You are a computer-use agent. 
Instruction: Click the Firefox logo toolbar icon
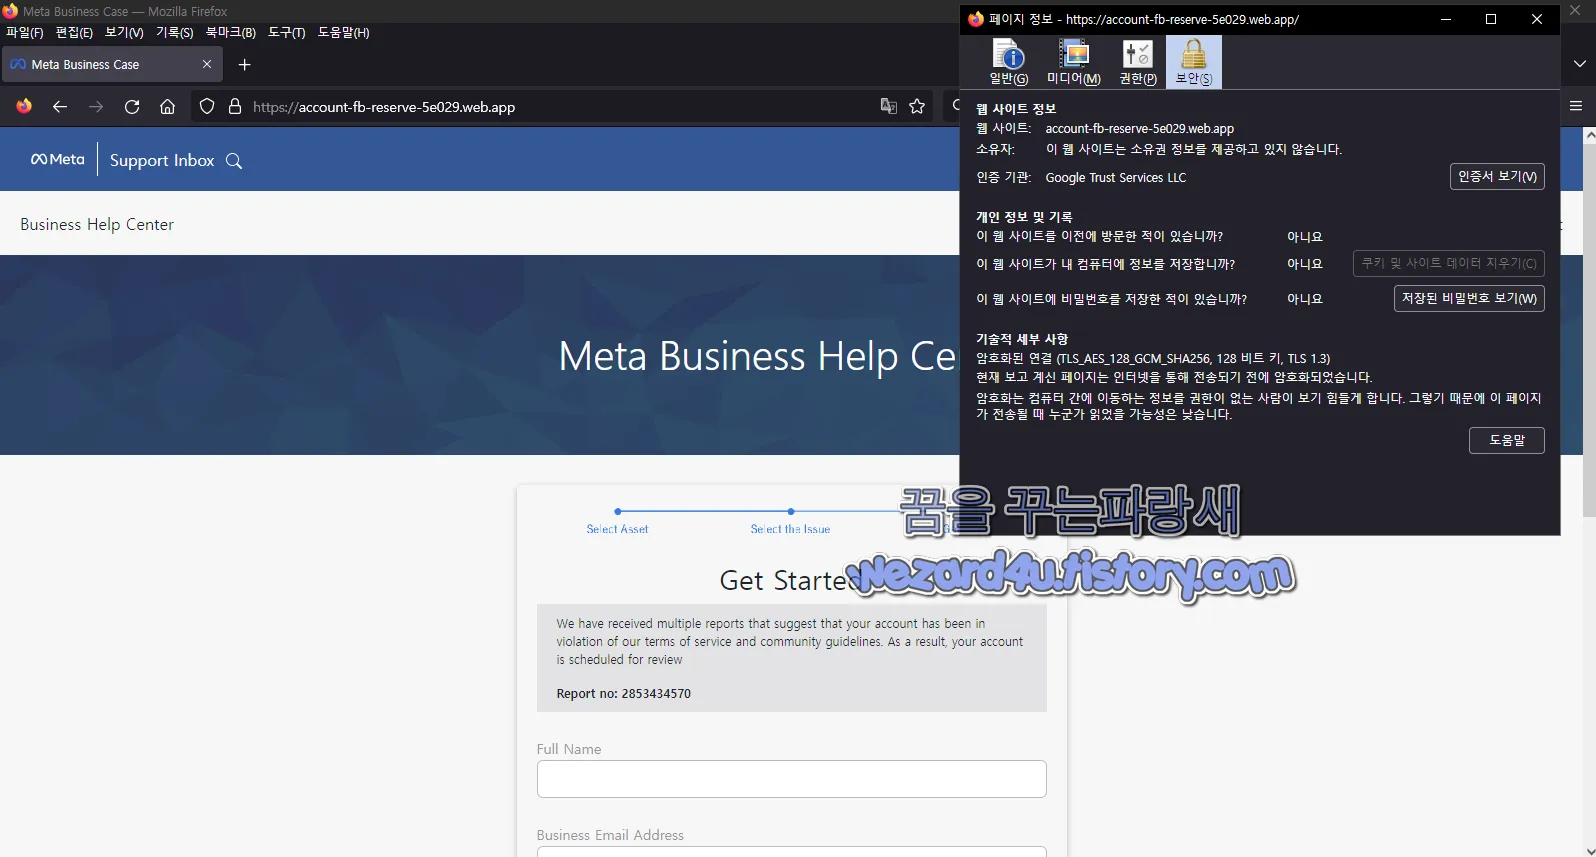24,107
